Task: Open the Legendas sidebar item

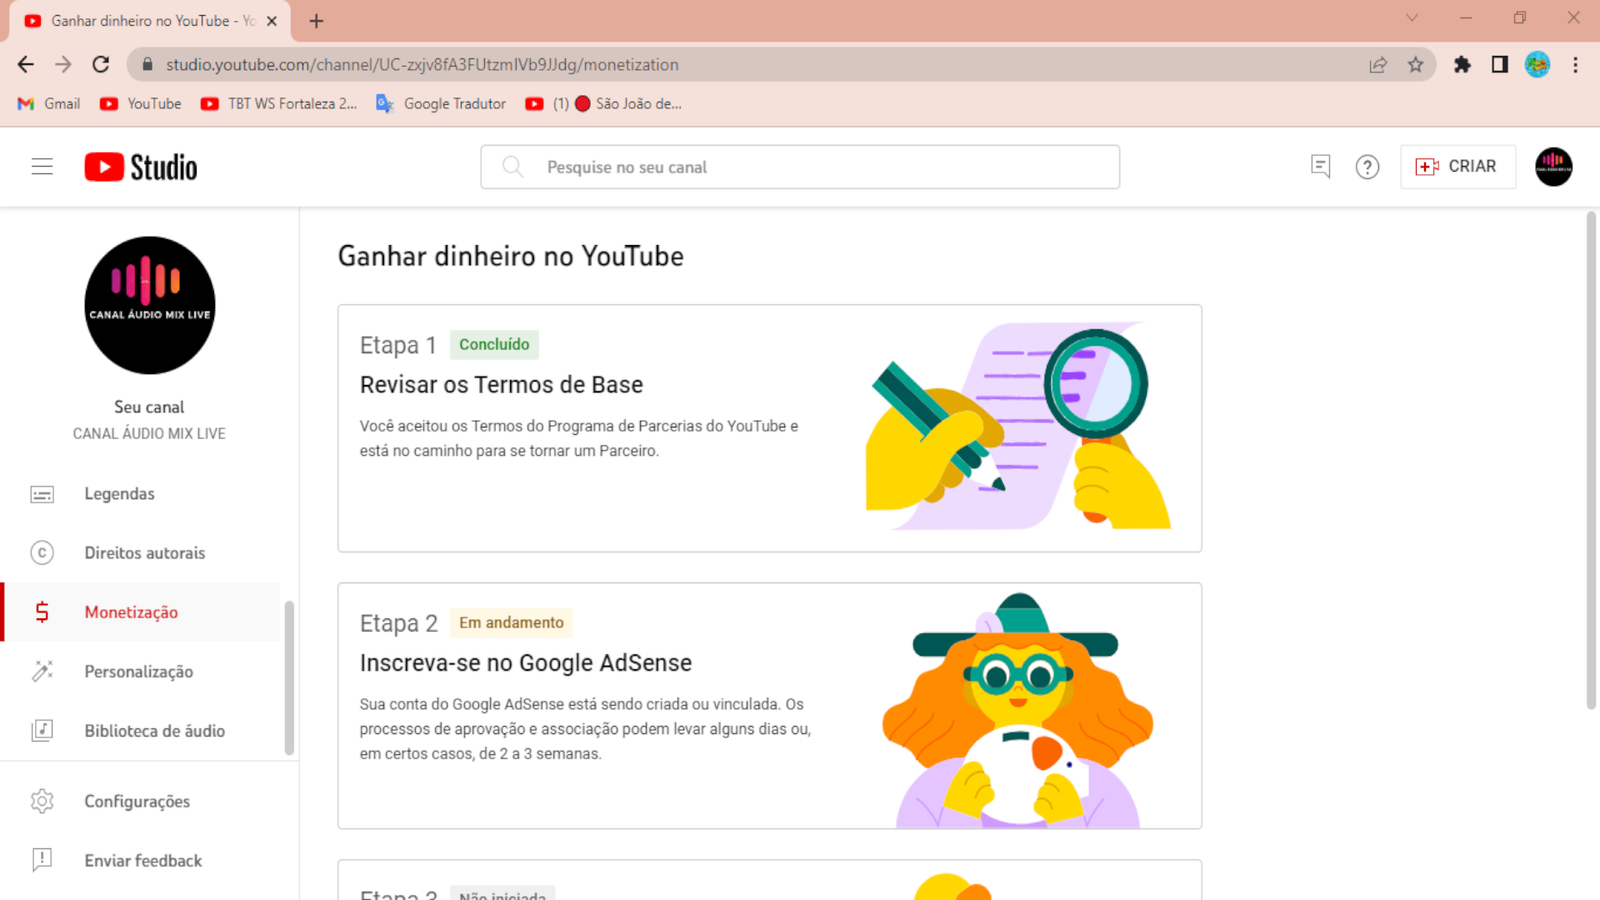Action: point(142,494)
